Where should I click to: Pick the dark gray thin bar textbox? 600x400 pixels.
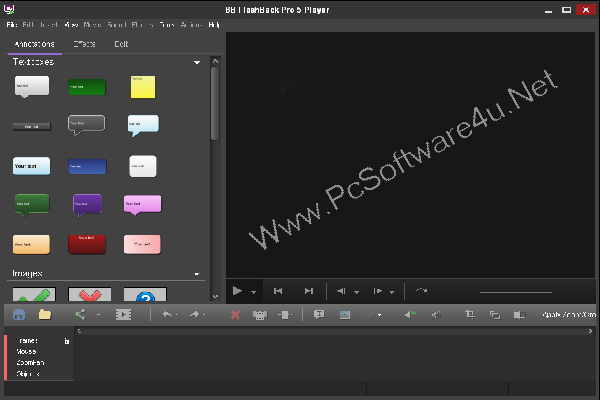point(32,126)
